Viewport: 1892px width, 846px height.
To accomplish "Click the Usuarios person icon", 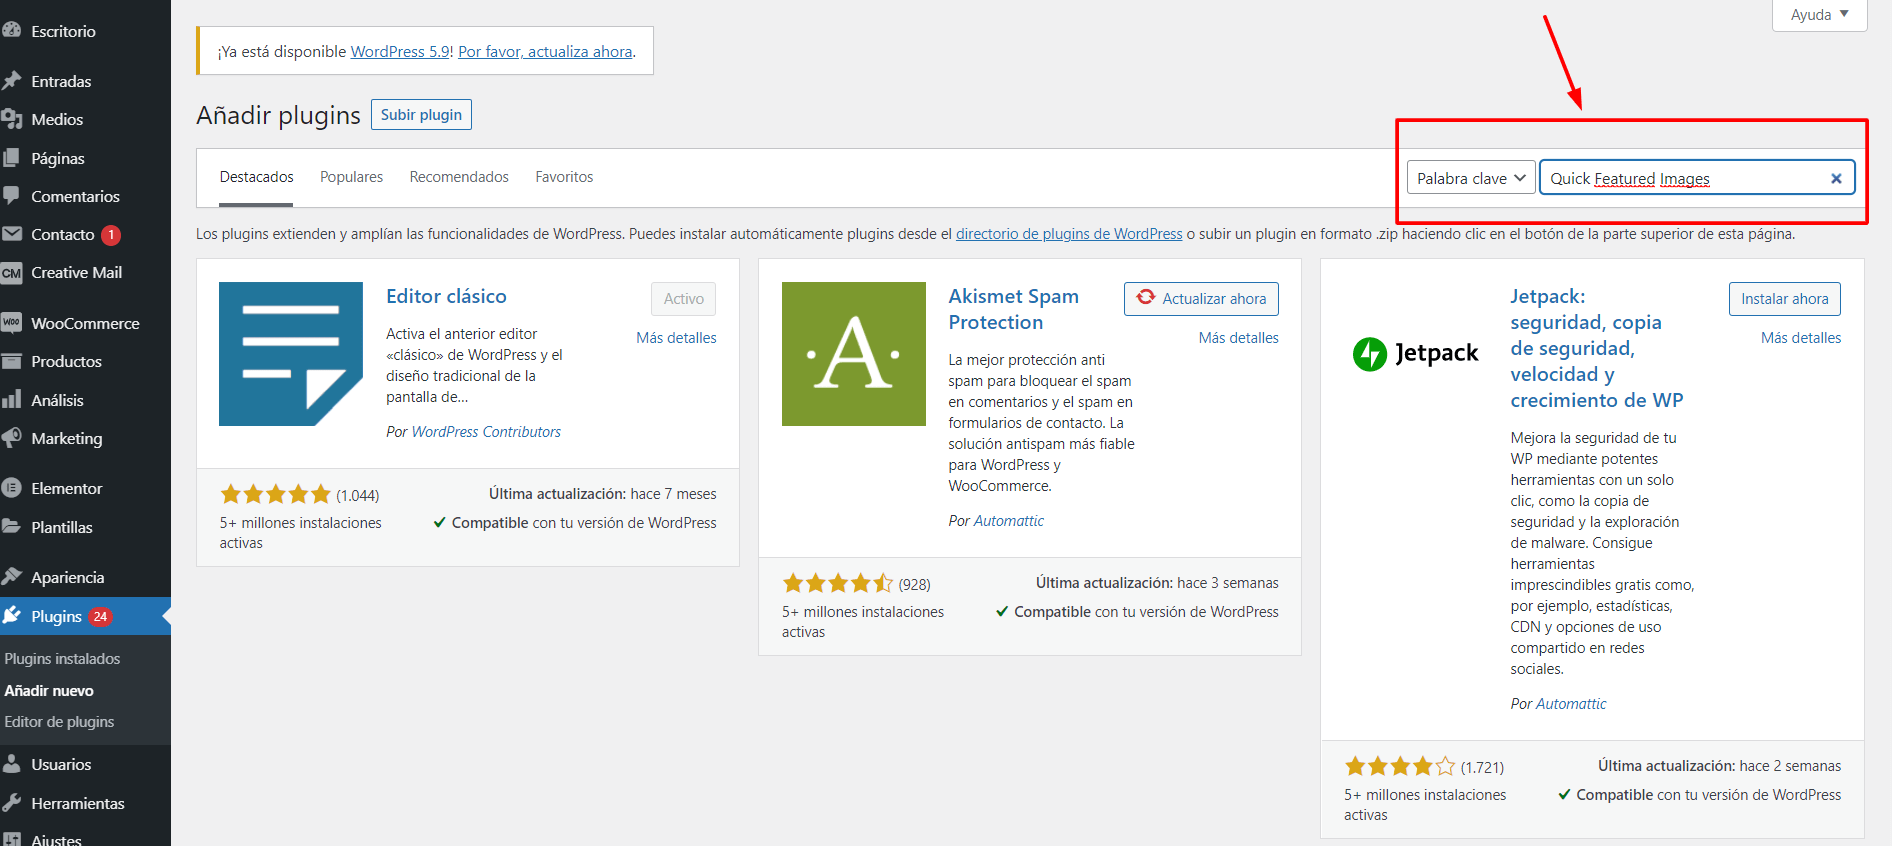I will pos(12,764).
